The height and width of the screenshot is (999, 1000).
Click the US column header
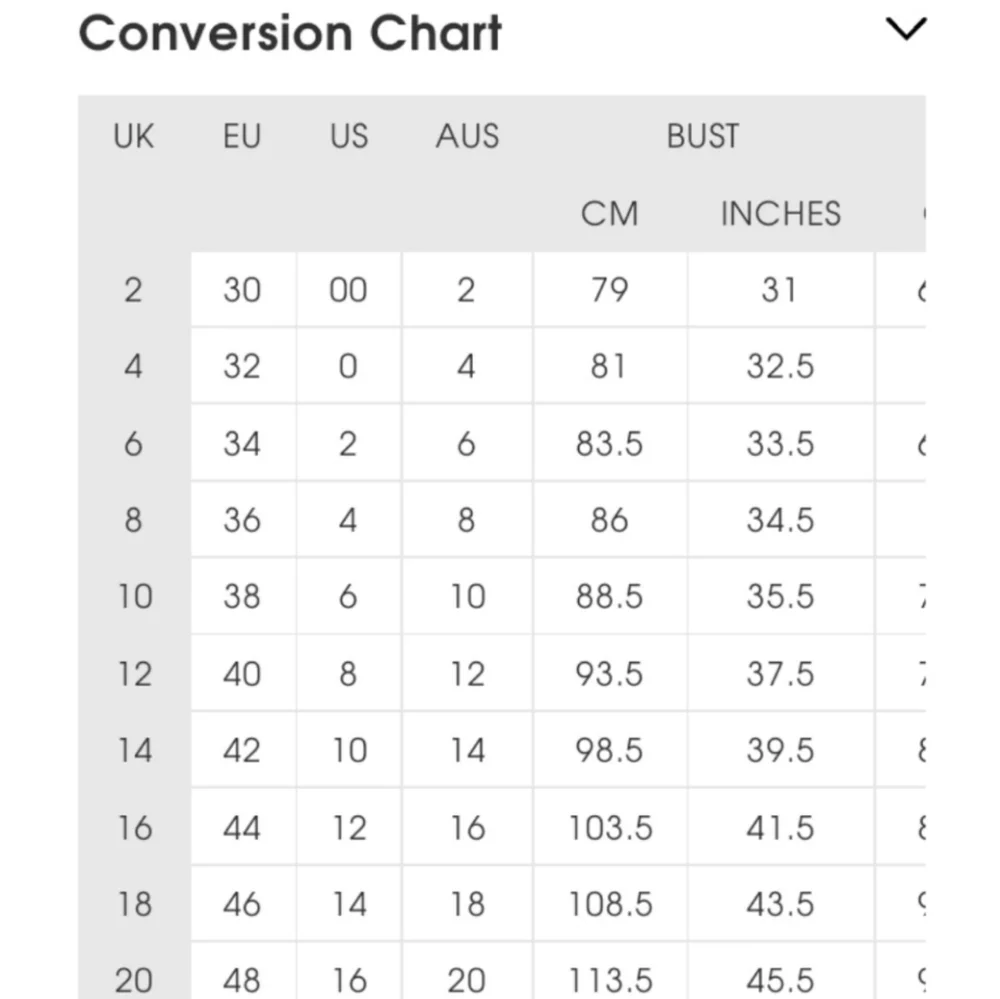[x=349, y=136]
